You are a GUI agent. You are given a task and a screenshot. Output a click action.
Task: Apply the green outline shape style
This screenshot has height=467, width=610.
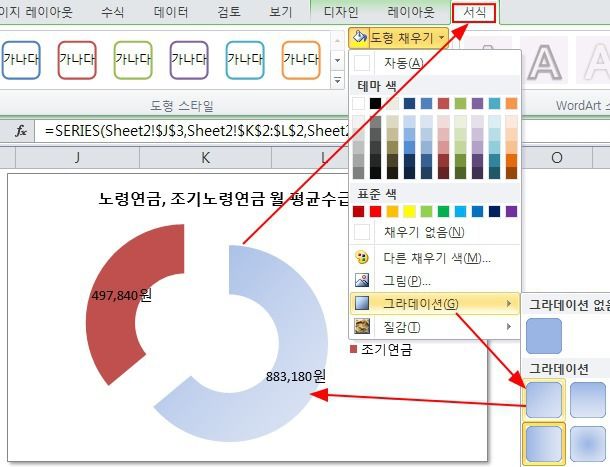pos(133,60)
